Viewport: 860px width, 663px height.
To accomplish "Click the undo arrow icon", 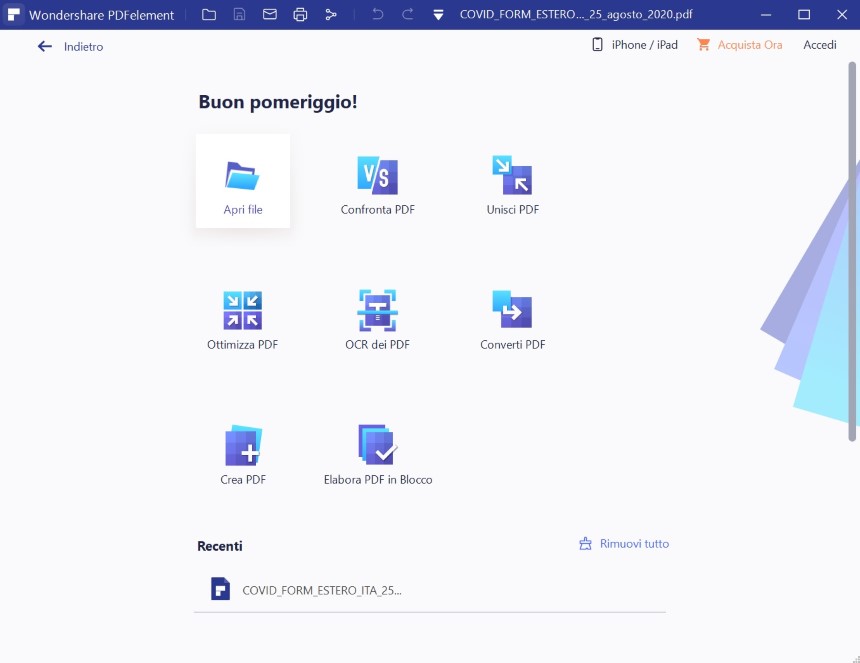I will point(377,15).
